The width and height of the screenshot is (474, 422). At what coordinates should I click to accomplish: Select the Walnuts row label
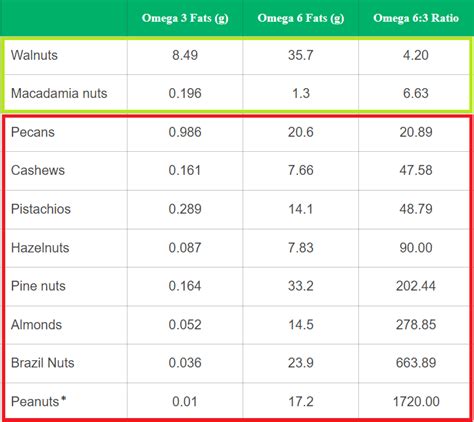(x=34, y=55)
